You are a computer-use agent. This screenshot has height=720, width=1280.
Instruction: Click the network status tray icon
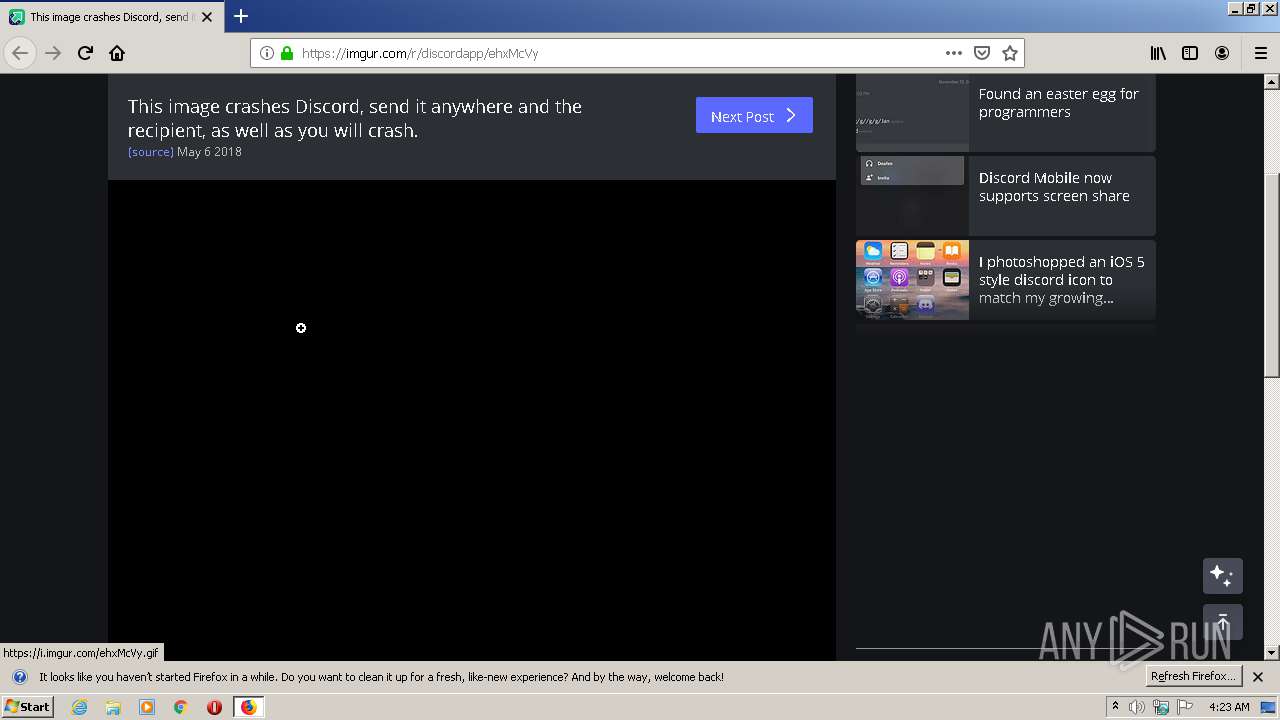tap(1161, 707)
